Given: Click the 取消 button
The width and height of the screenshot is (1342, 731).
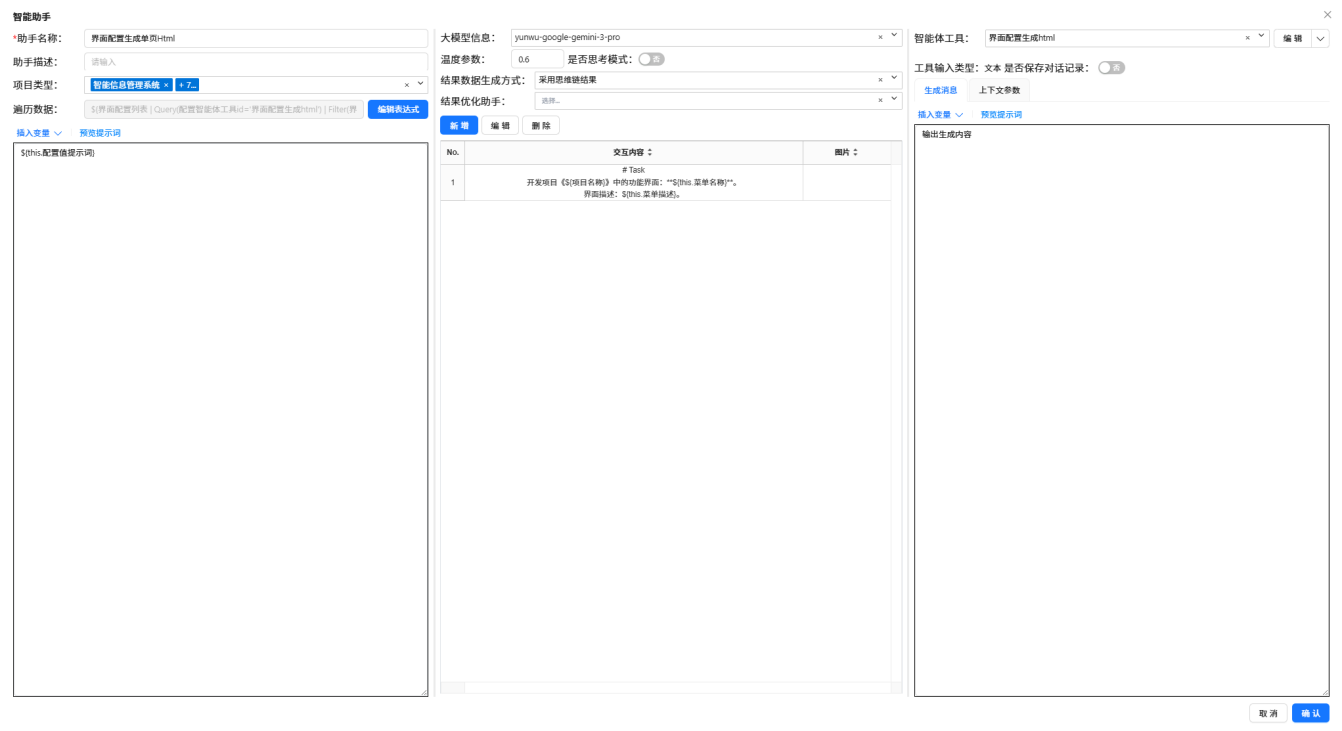Looking at the screenshot, I should point(1268,713).
